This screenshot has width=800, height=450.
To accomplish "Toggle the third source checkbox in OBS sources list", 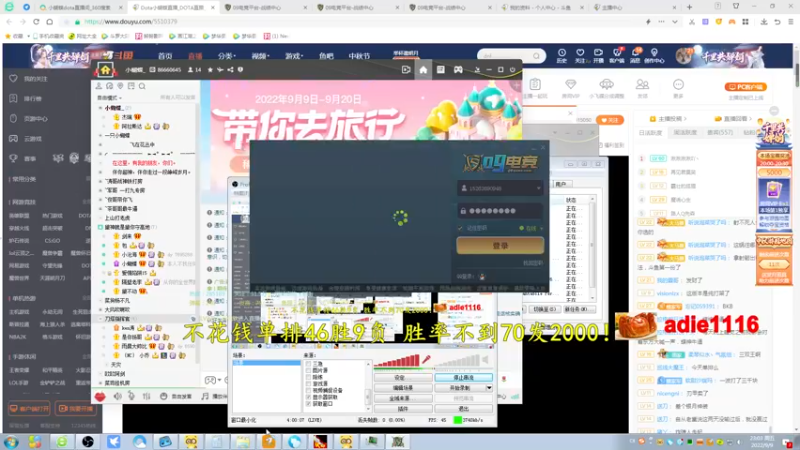I will (308, 377).
